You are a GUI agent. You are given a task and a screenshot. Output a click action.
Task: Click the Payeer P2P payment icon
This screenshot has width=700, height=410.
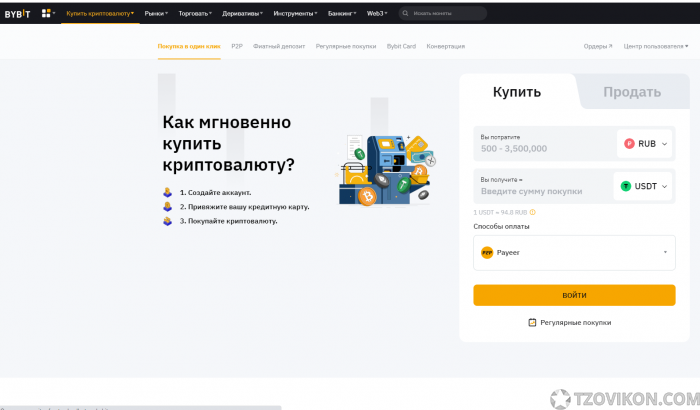point(487,253)
